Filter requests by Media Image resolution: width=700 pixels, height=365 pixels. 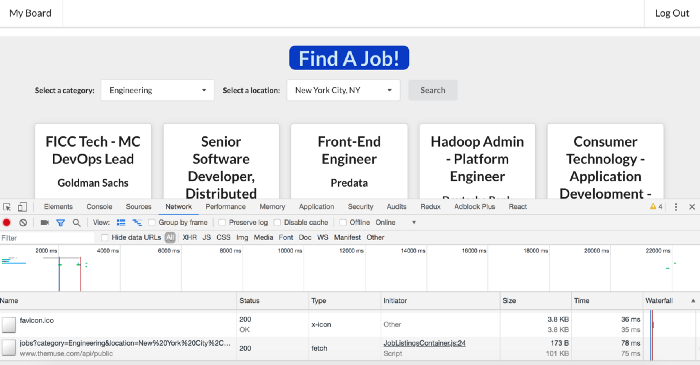pyautogui.click(x=263, y=237)
